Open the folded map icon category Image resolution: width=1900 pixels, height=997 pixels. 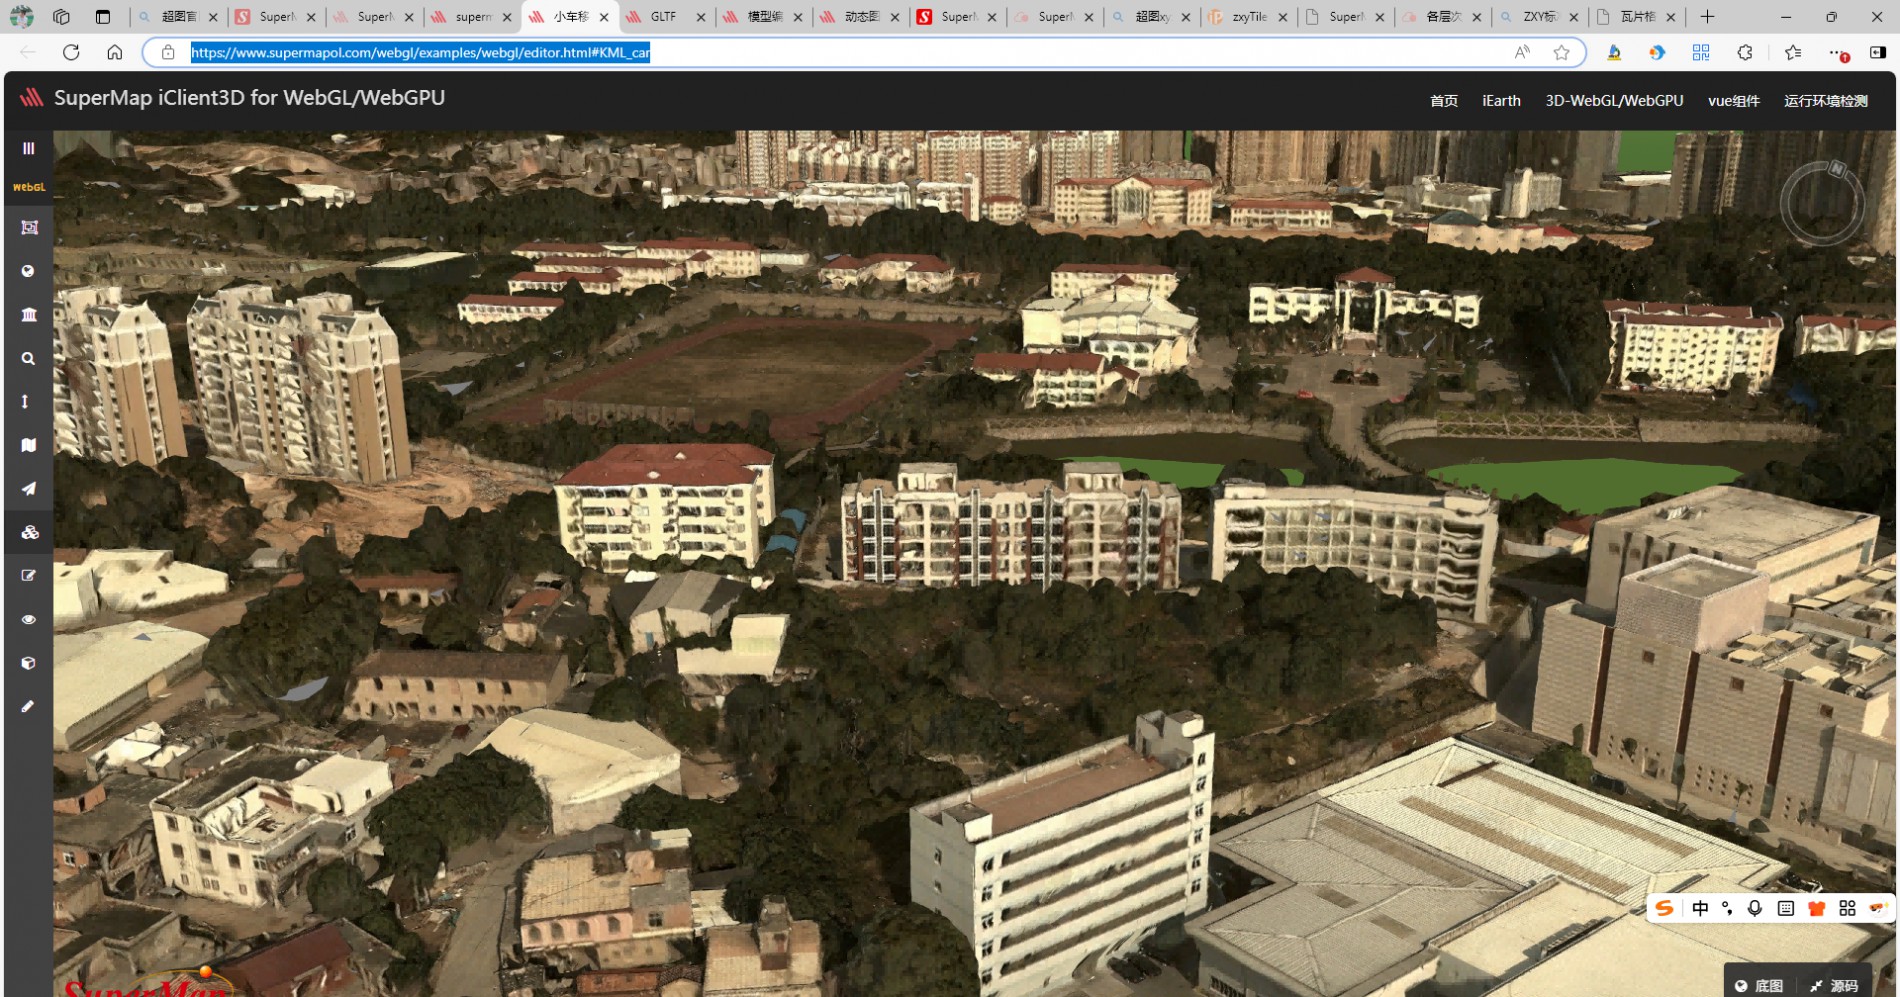28,445
